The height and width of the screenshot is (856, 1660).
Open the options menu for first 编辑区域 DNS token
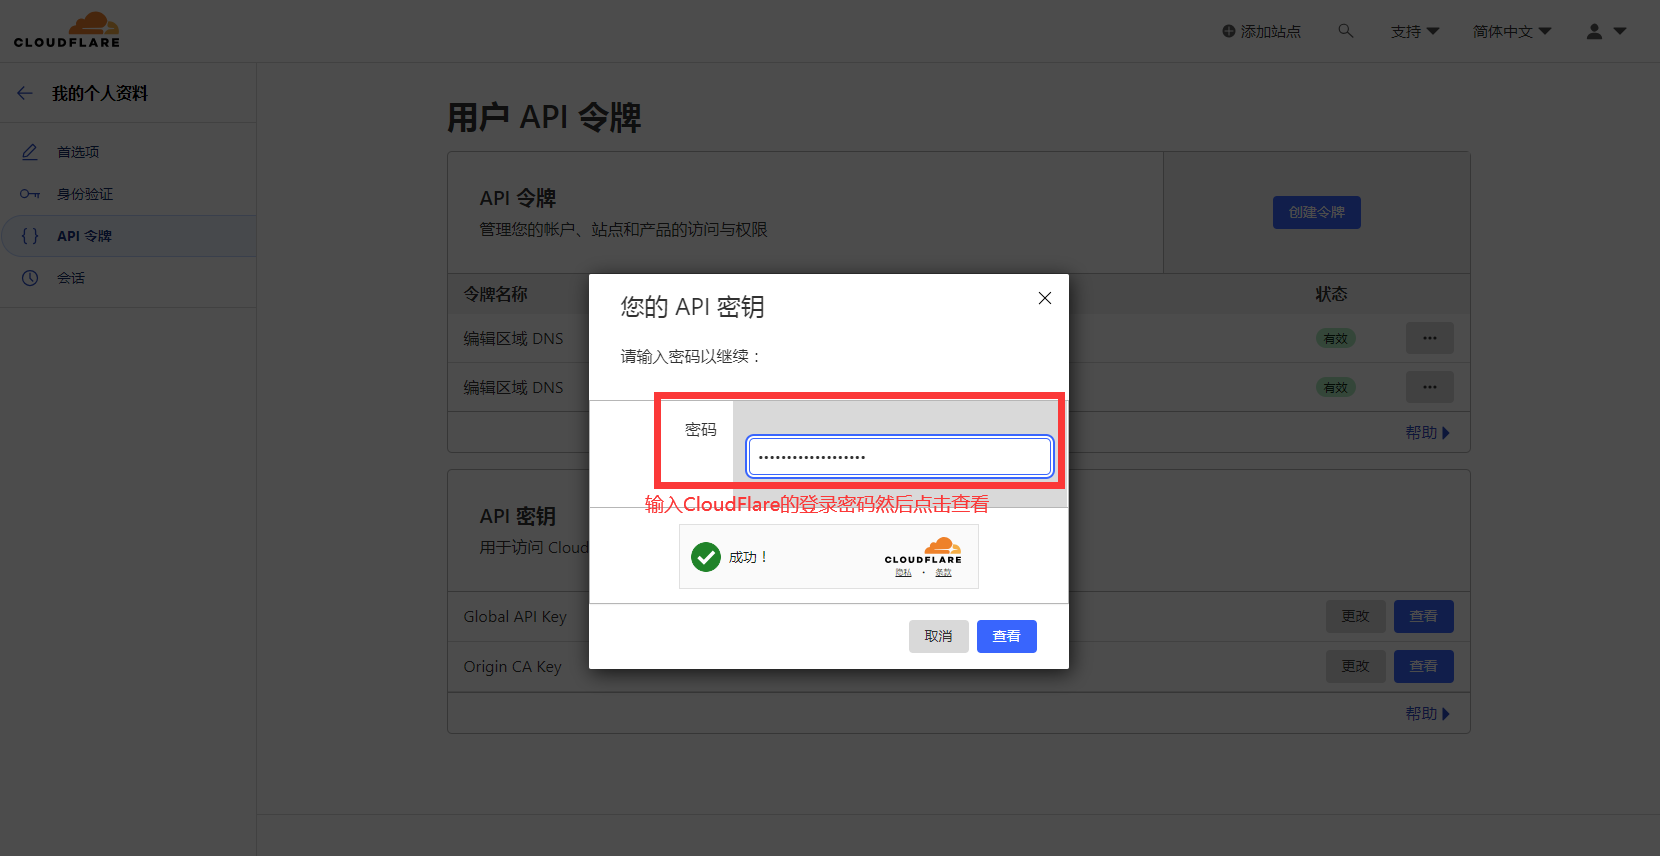tap(1430, 338)
